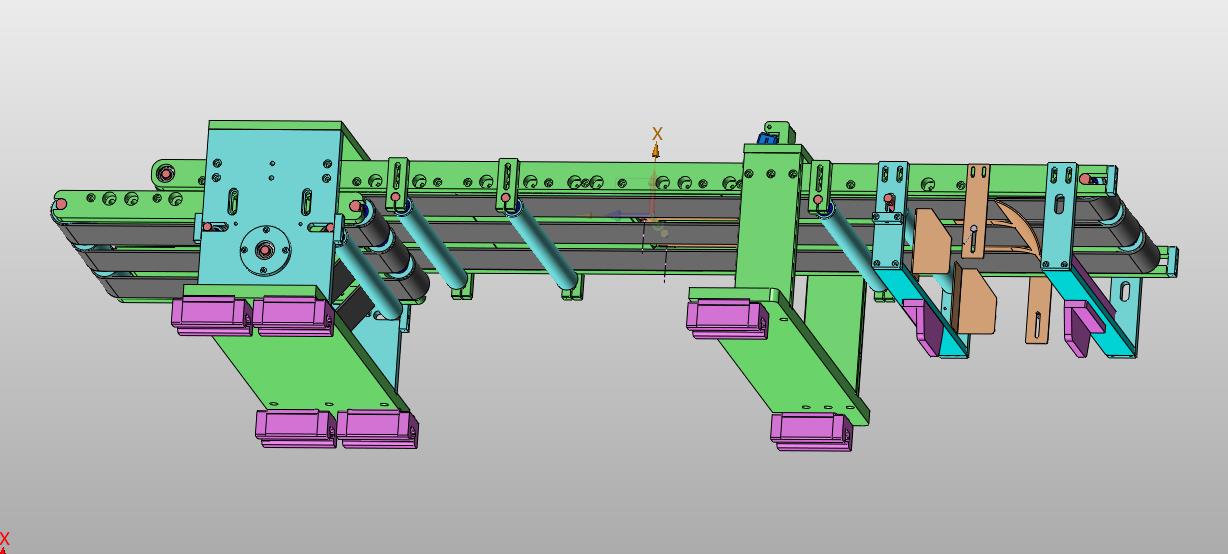1228x554 pixels.
Task: Pick the small blue component atop the center column
Action: pos(769,137)
